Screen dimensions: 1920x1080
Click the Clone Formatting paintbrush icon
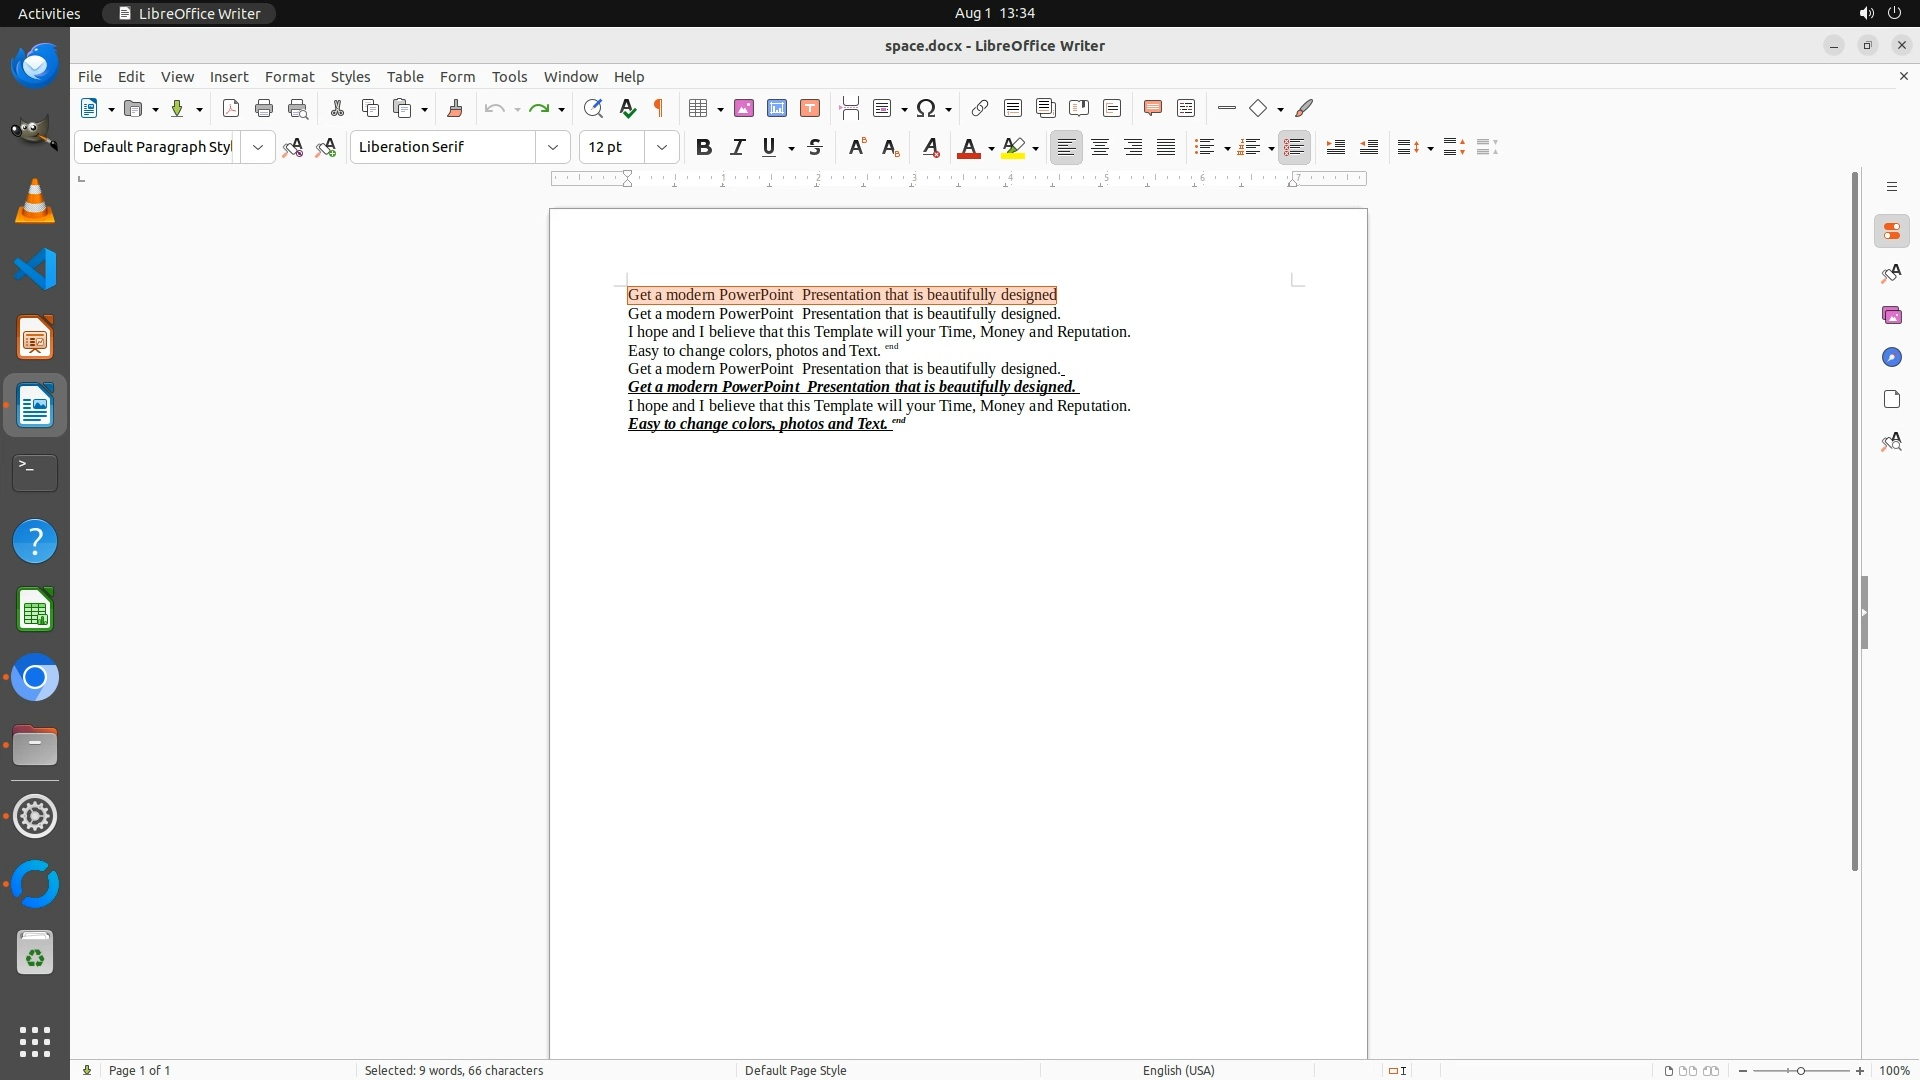tap(455, 108)
